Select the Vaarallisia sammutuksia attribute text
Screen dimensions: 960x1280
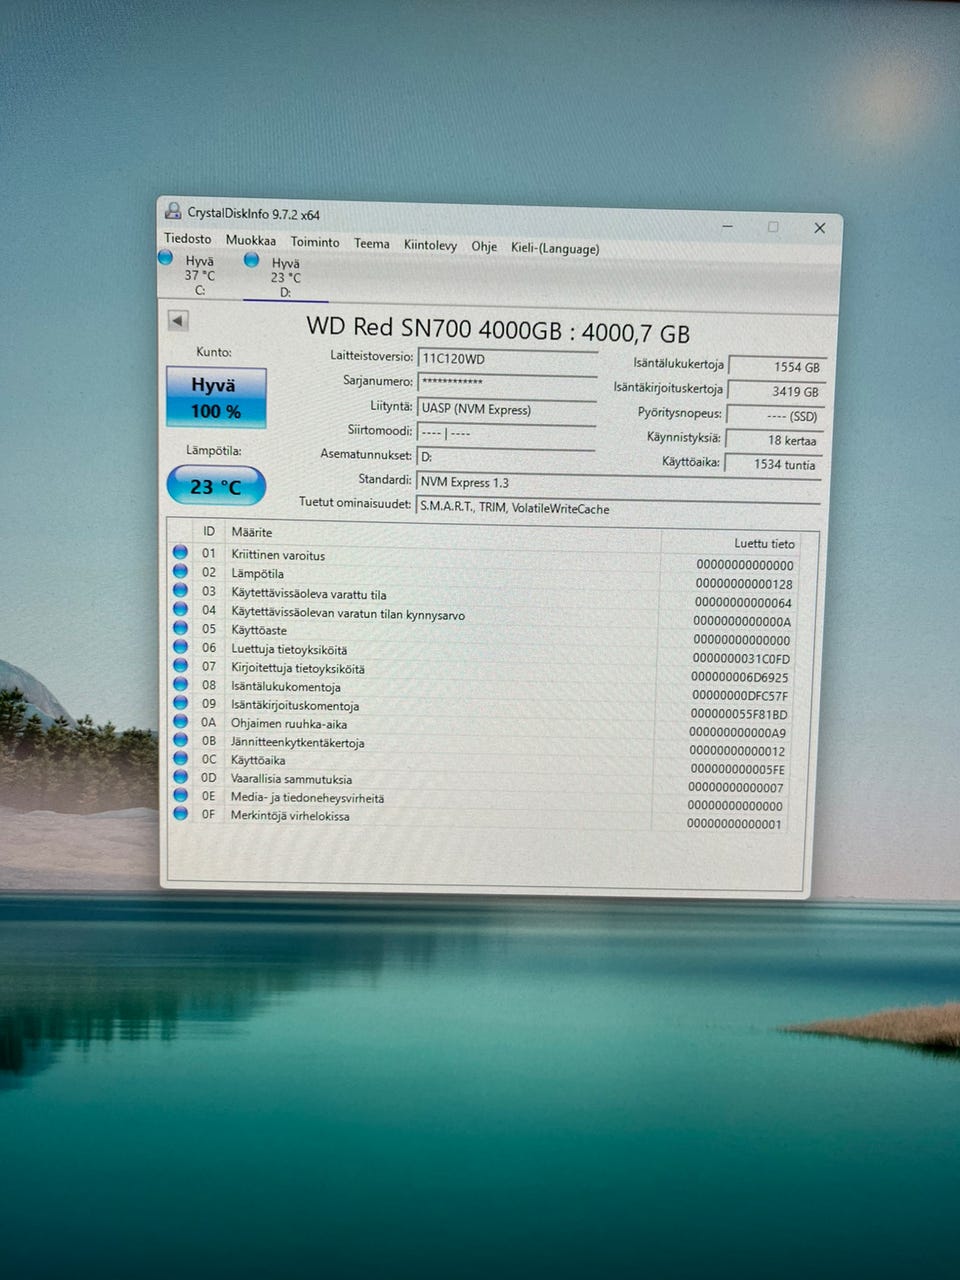[x=291, y=779]
